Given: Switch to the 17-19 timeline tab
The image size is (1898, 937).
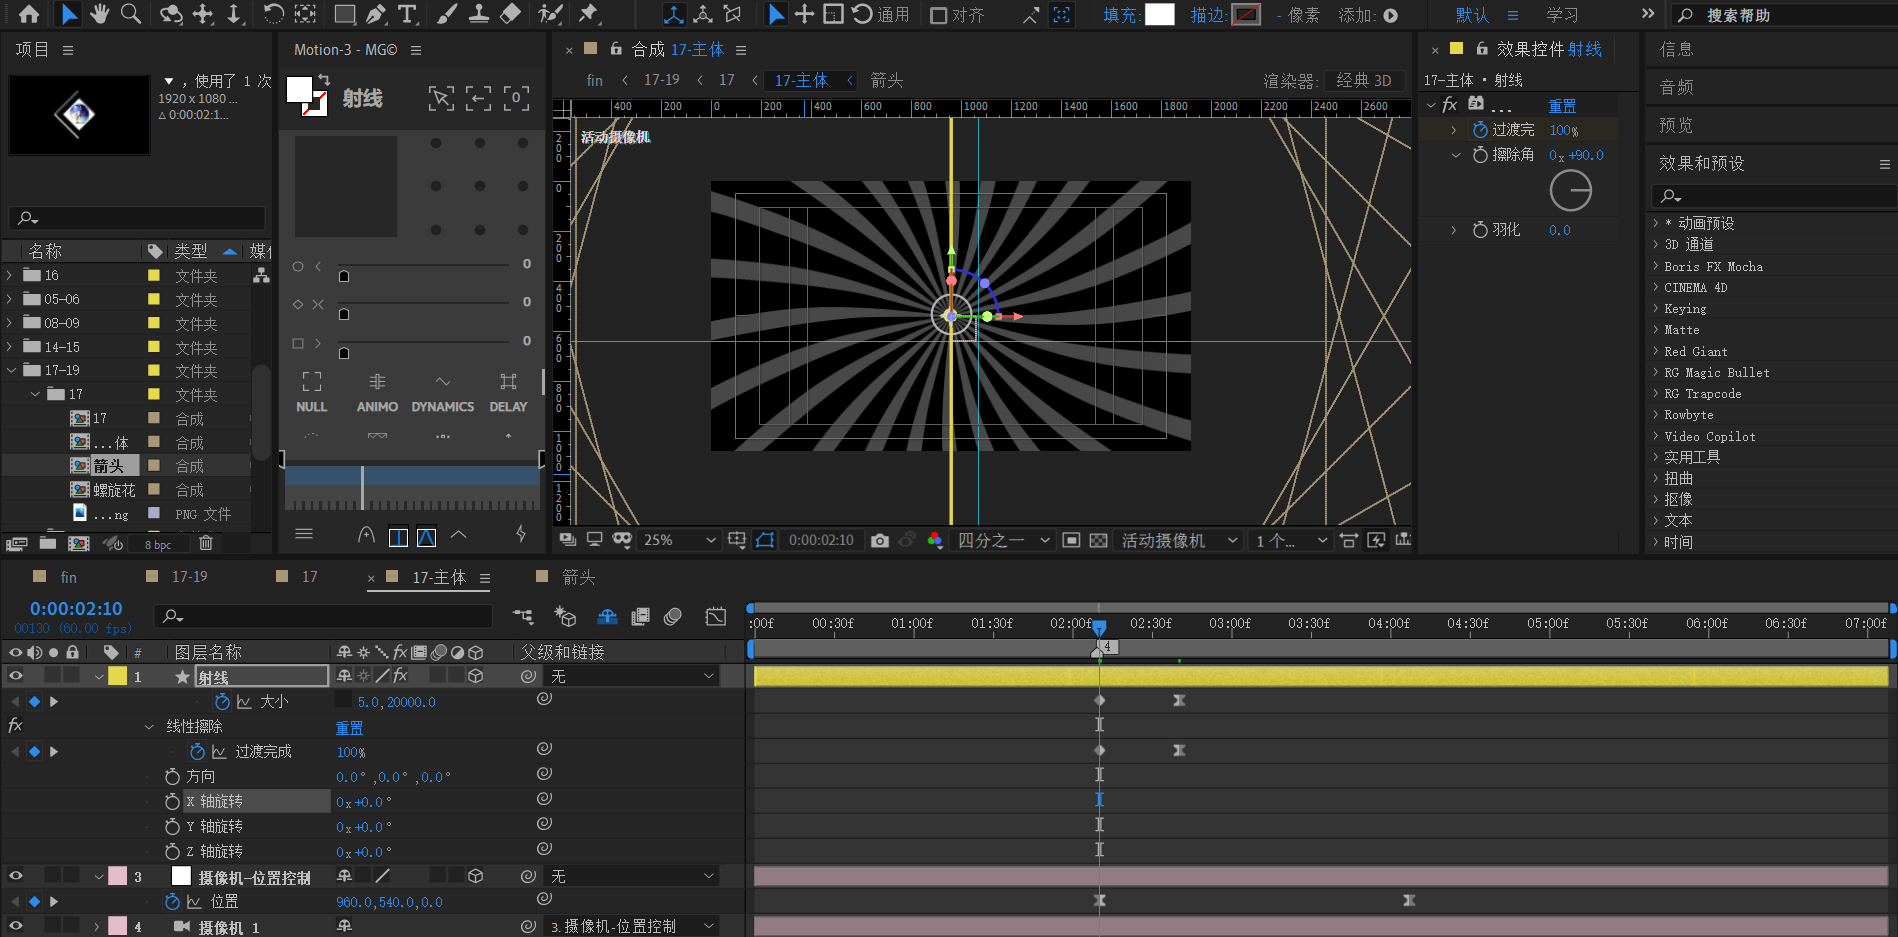Looking at the screenshot, I should [190, 577].
